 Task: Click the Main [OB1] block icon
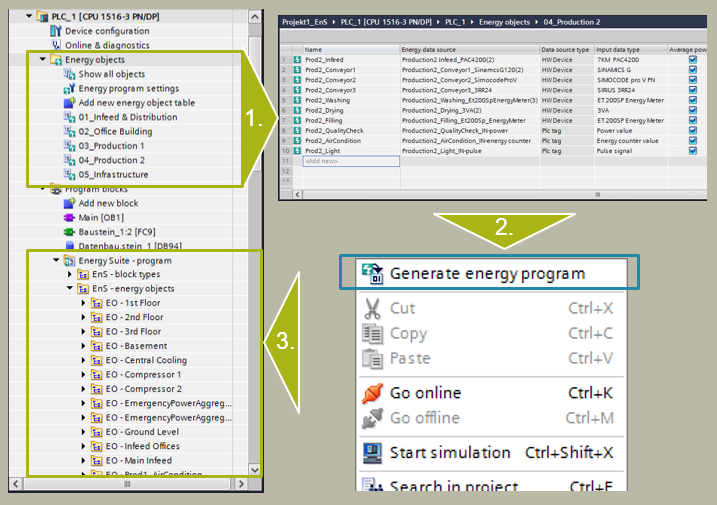[x=70, y=217]
